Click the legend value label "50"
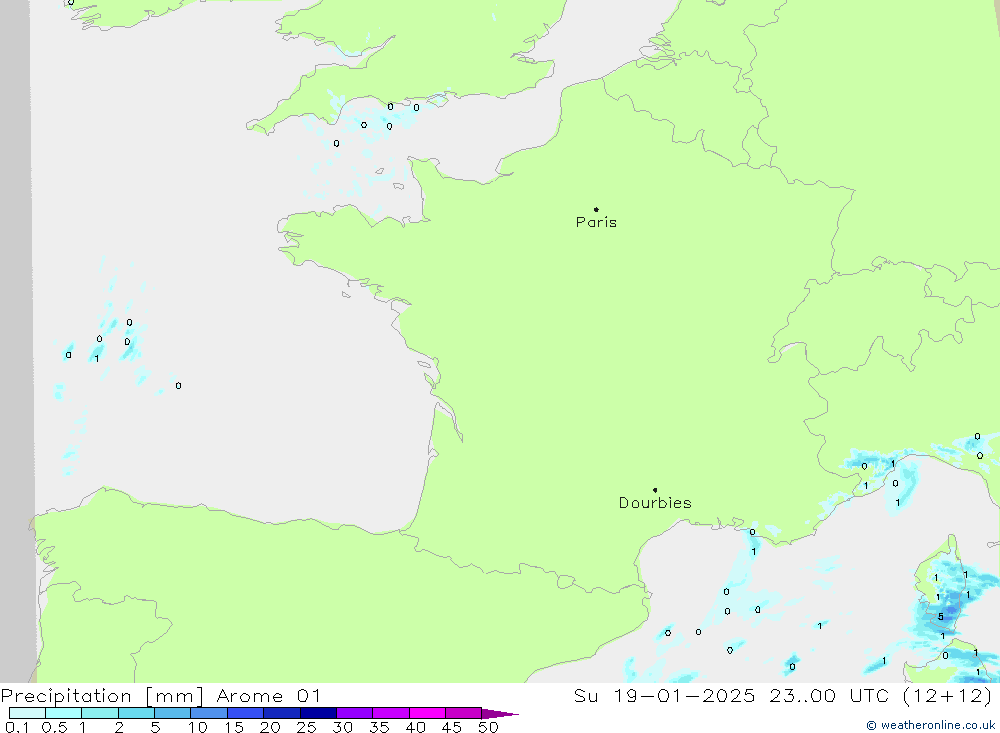Screen dimensions: 1000x733 pyautogui.click(x=488, y=727)
